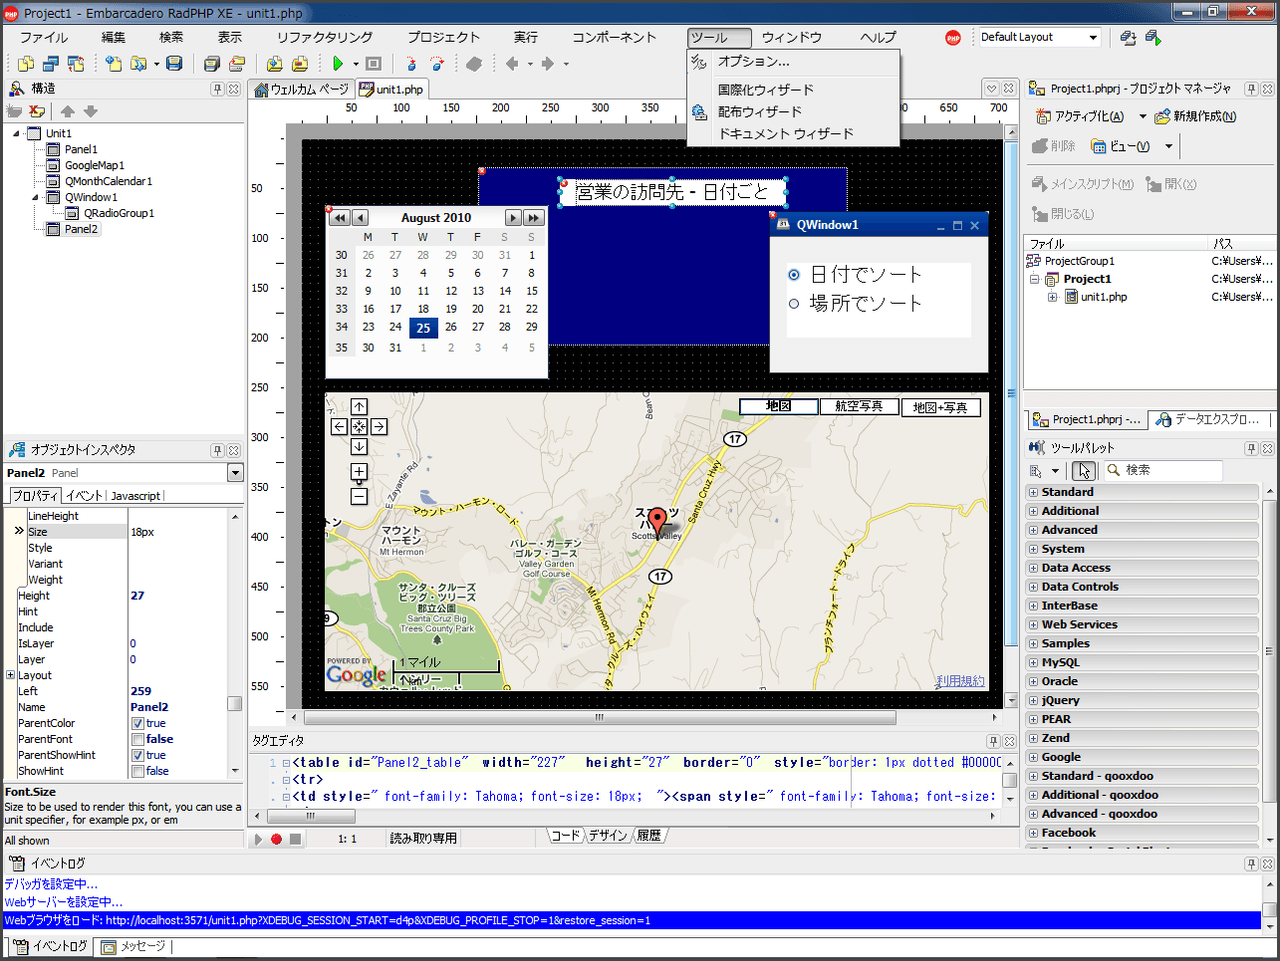Click the red PHP icon right of ヘルプ
1280x961 pixels.
[x=953, y=38]
